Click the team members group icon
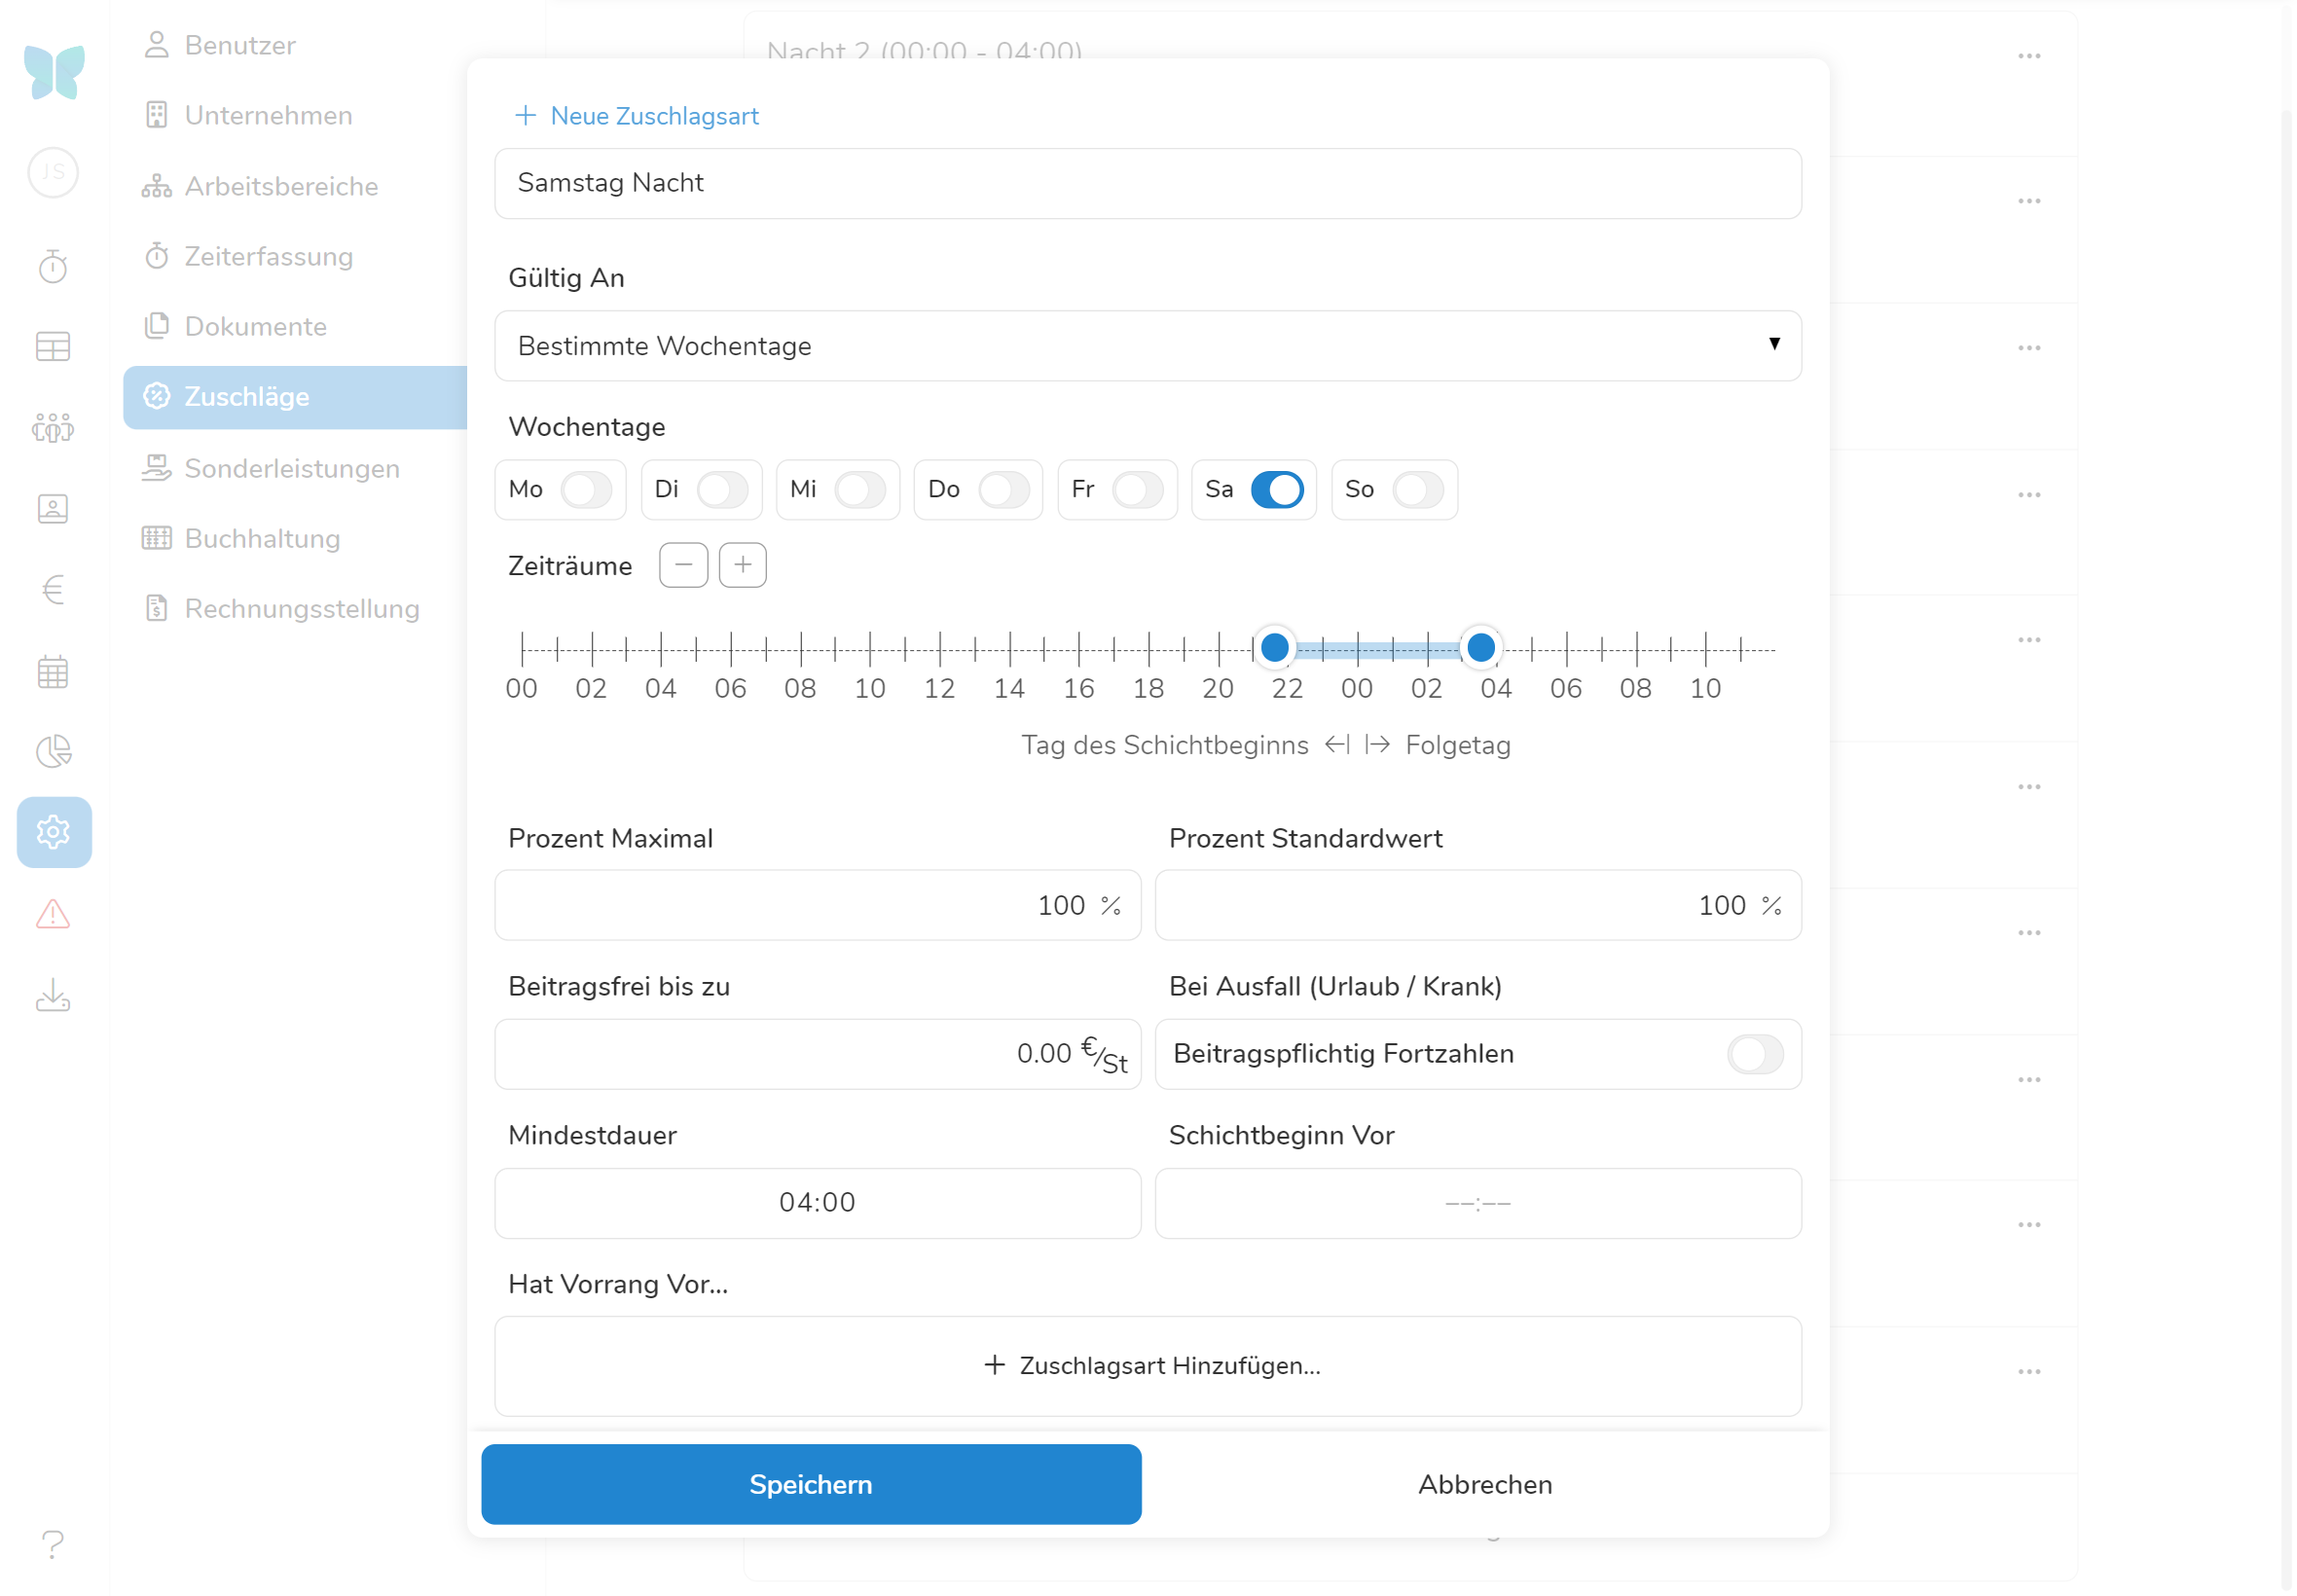Screen dimensions: 2297x1596 (x=53, y=428)
